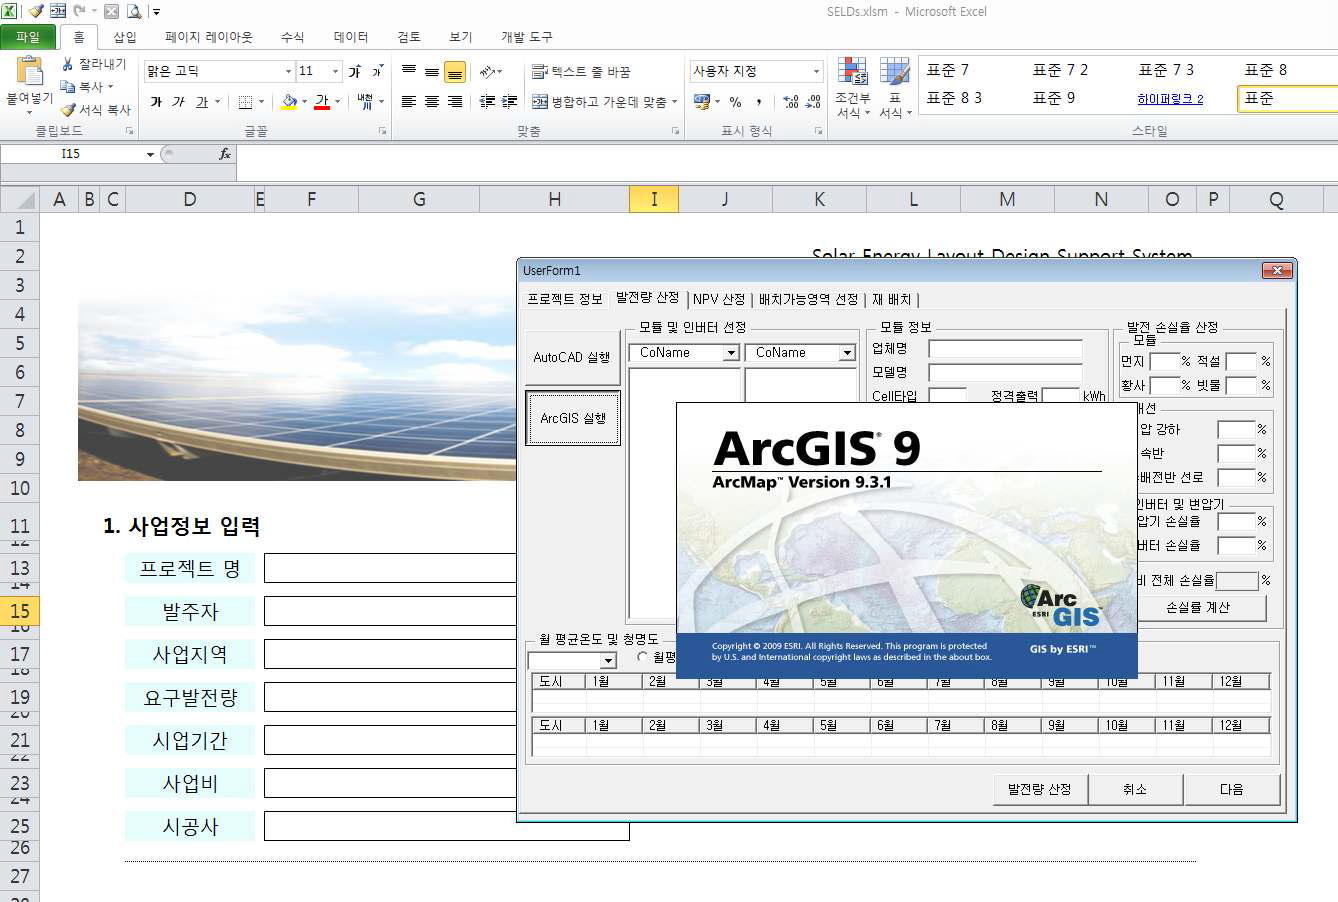Click the 발전량 산정 button at bottom
Image resolution: width=1338 pixels, height=902 pixels.
[1040, 789]
